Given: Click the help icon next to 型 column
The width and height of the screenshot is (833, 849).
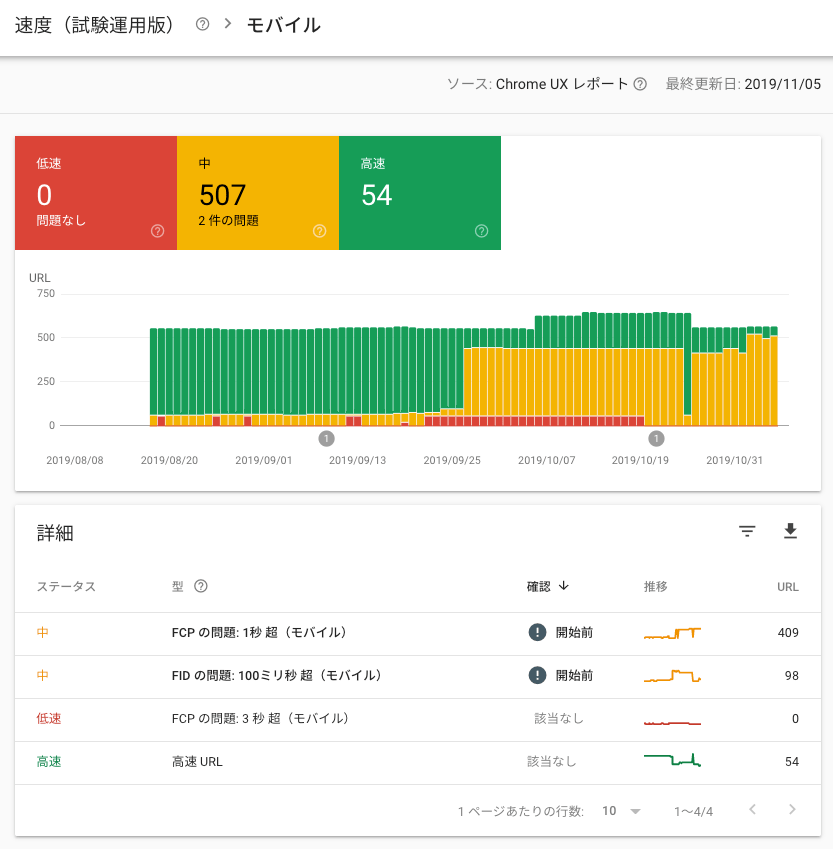Looking at the screenshot, I should pos(201,586).
